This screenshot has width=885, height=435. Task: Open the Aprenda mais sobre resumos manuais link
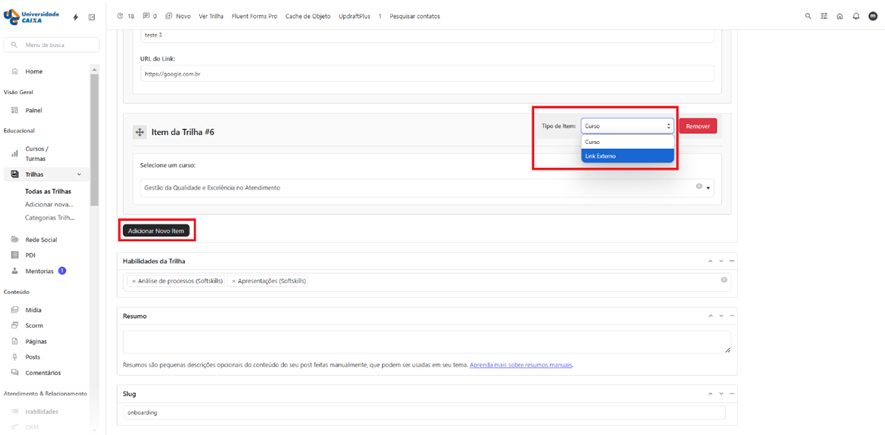521,365
